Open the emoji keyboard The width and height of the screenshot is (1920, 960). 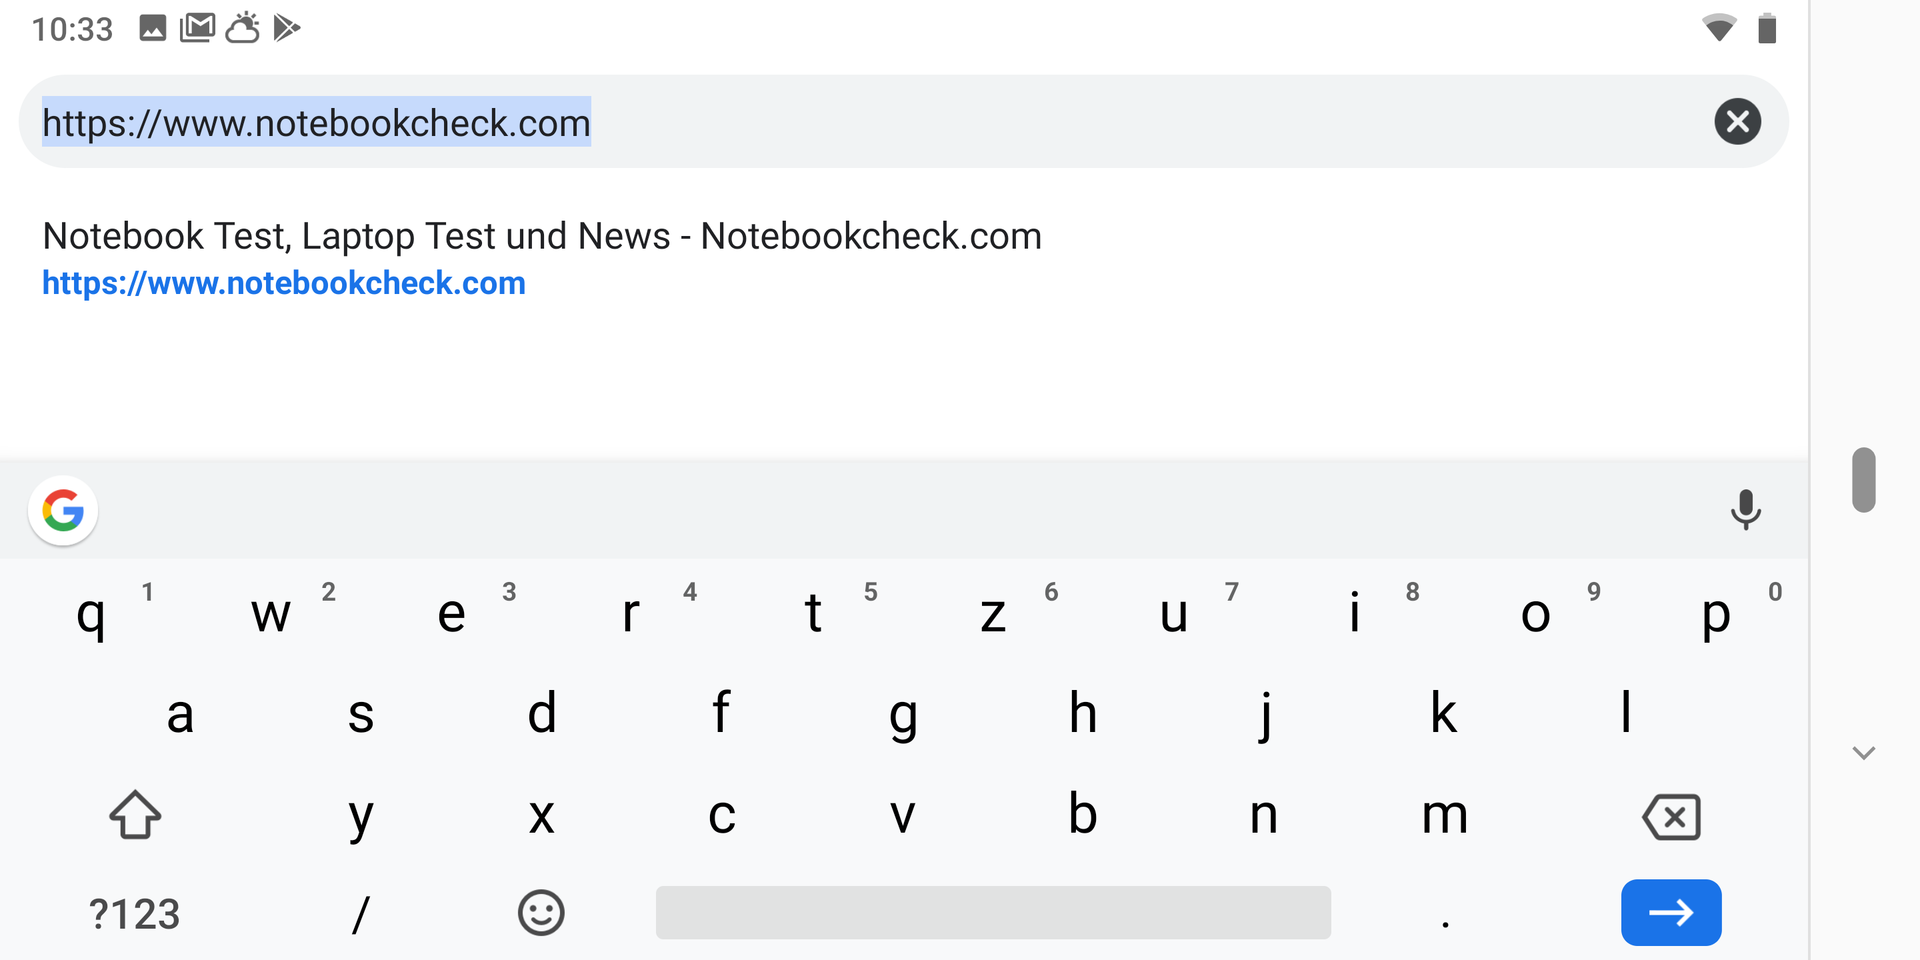click(x=541, y=913)
